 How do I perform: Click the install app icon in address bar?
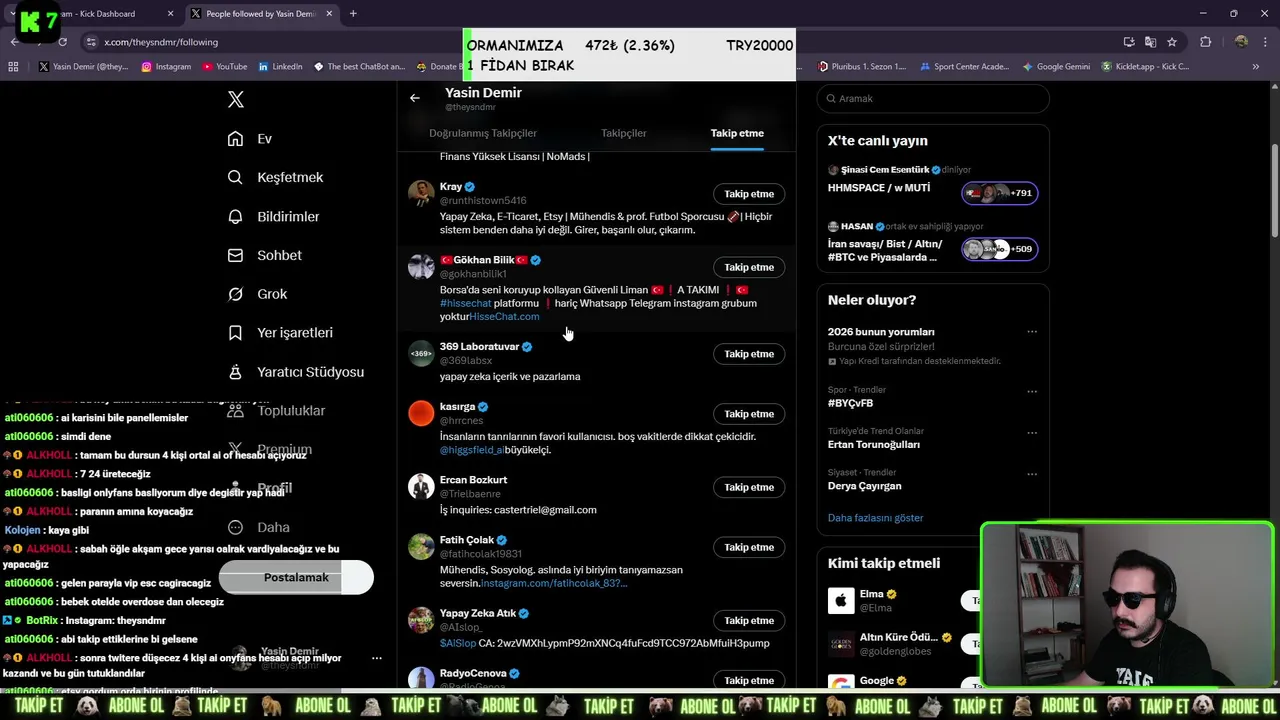tap(1129, 42)
